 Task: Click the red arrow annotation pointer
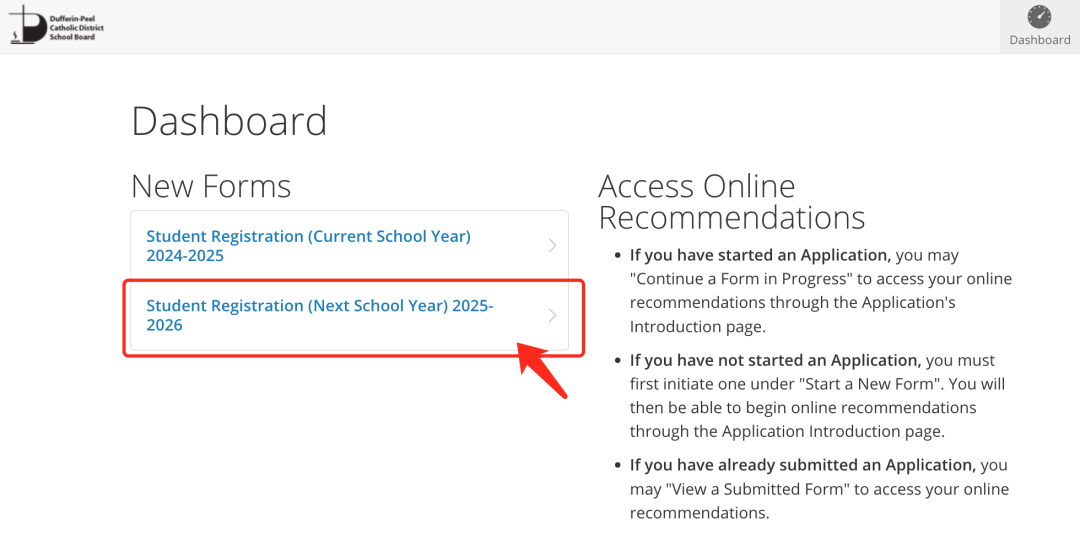pyautogui.click(x=541, y=369)
